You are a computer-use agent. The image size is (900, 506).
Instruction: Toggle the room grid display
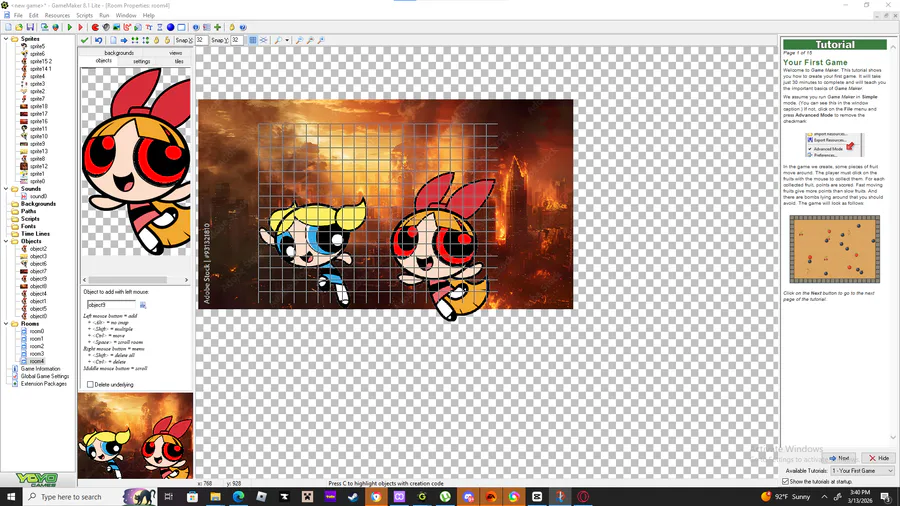click(253, 40)
